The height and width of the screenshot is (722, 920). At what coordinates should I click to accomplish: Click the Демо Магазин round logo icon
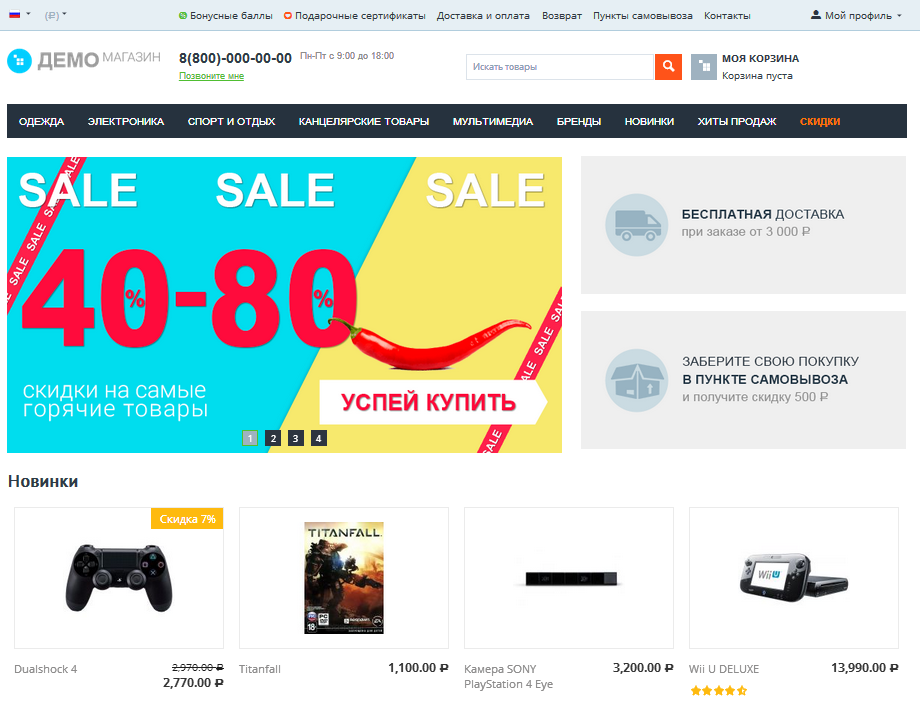(x=19, y=61)
